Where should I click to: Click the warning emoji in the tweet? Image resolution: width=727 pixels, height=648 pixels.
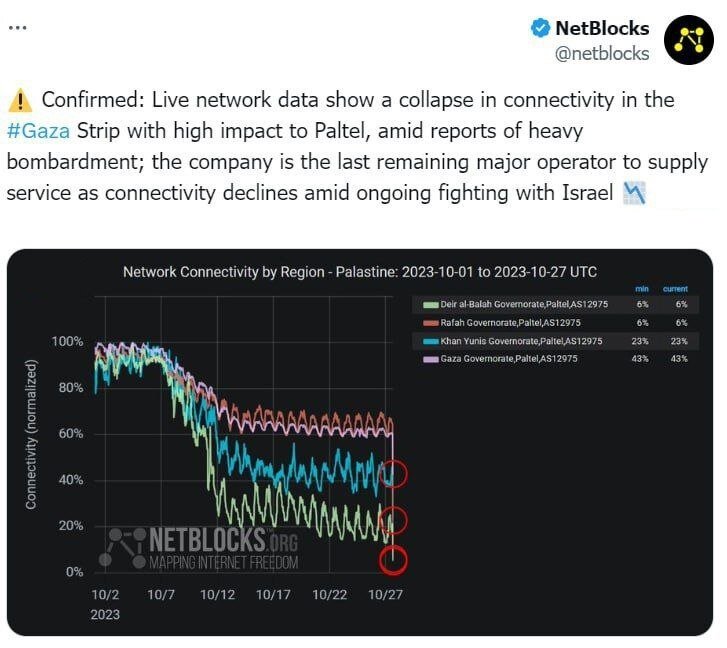20,101
